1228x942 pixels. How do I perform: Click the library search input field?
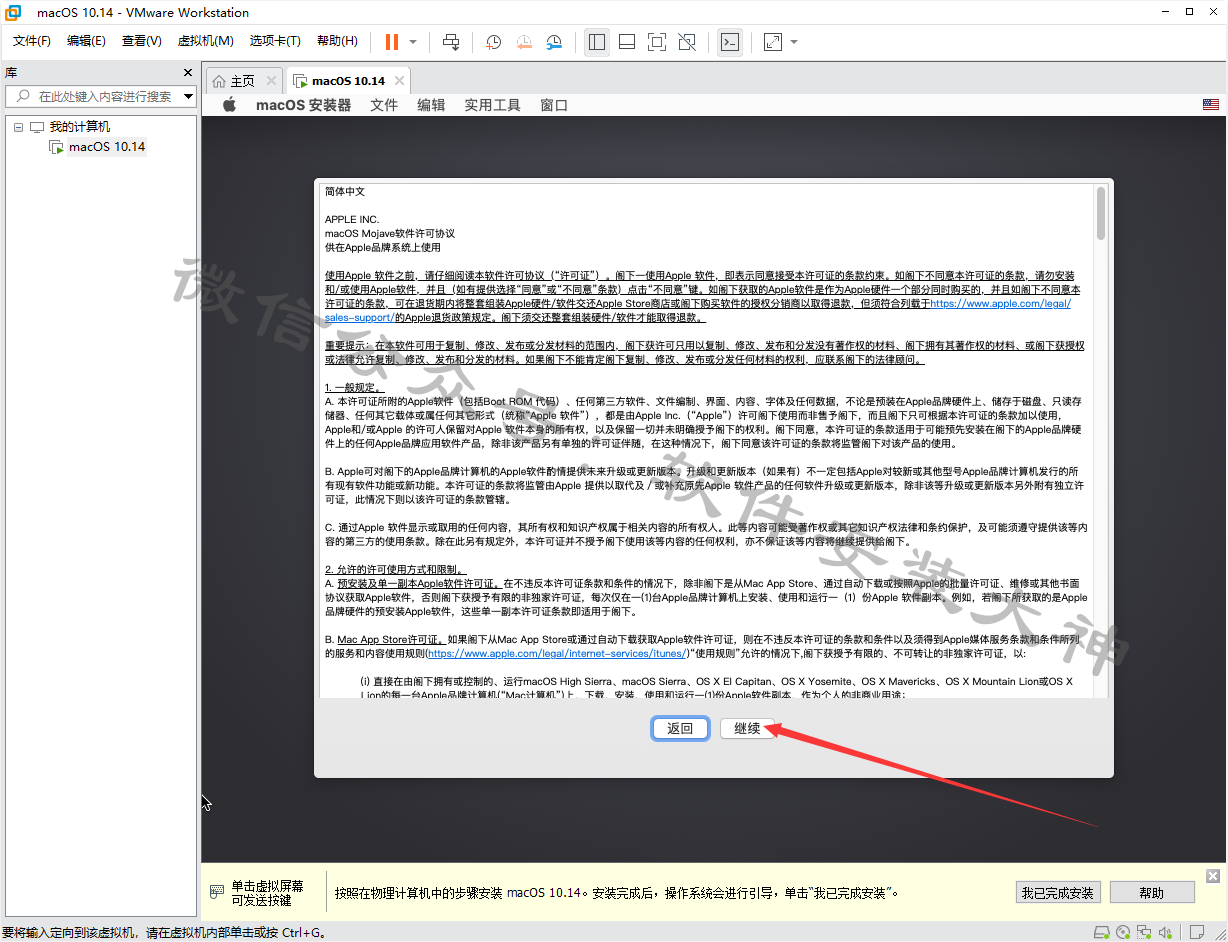coord(102,96)
